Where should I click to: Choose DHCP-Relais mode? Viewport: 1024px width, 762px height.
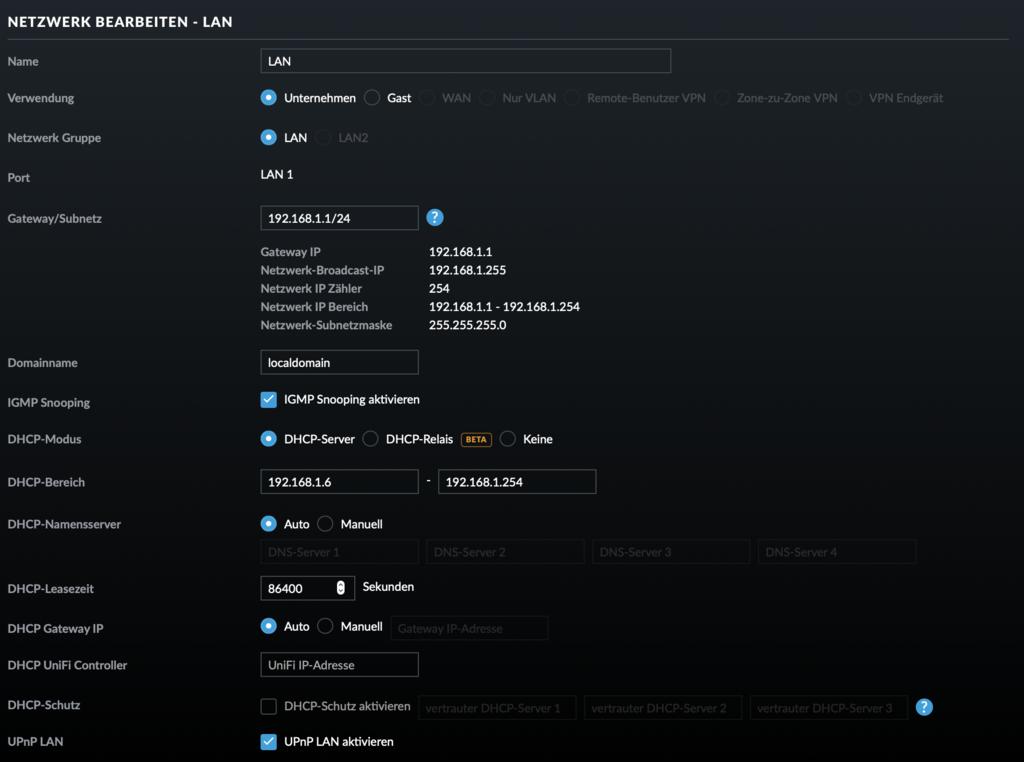pyautogui.click(x=370, y=439)
